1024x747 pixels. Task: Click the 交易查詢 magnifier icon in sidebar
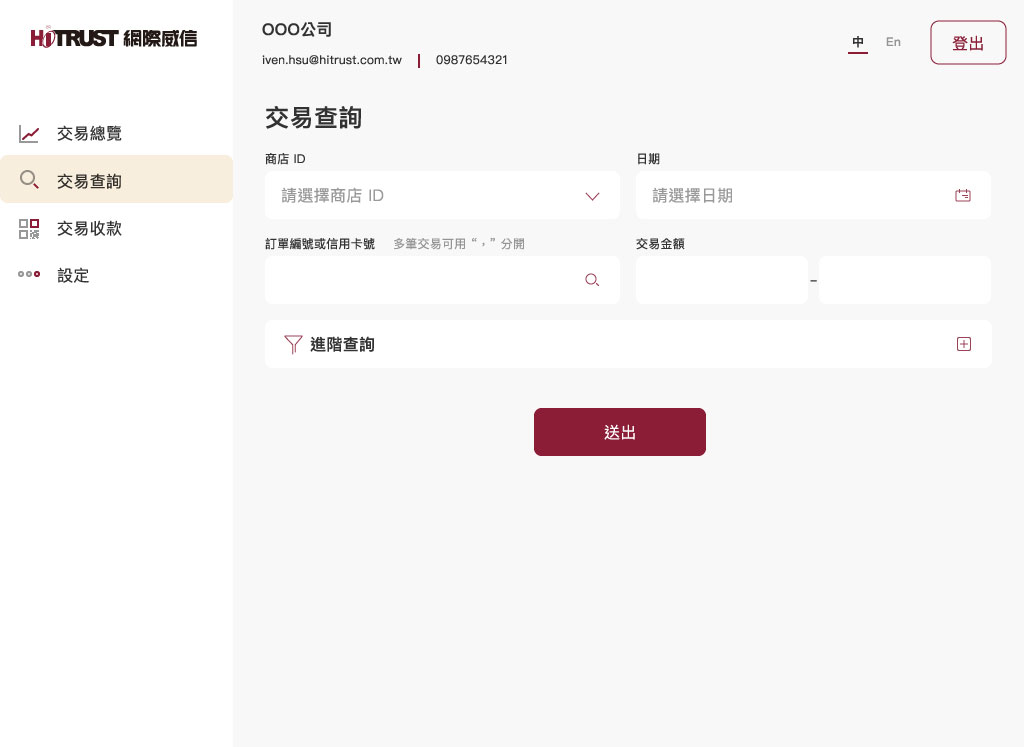point(29,181)
